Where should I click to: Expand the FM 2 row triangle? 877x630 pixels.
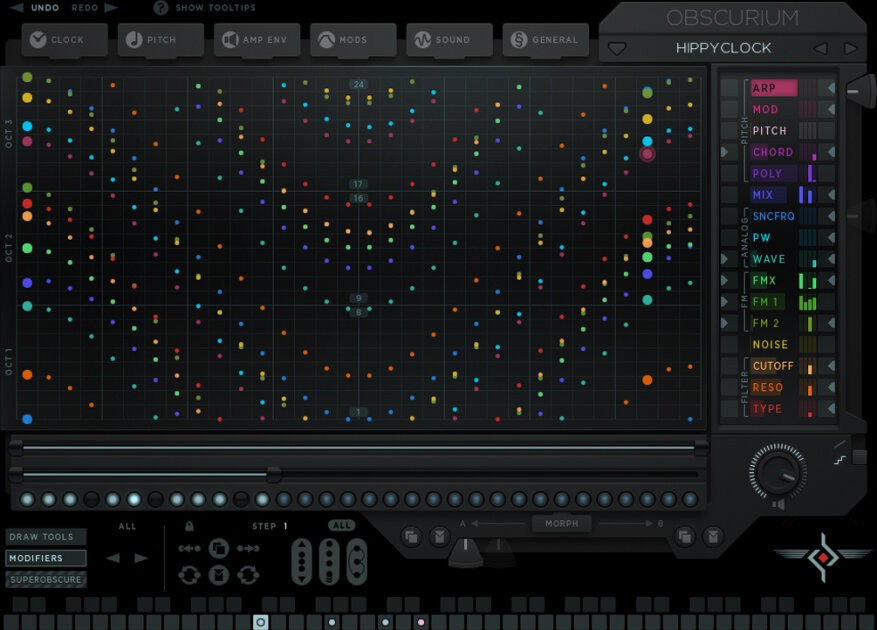click(724, 323)
